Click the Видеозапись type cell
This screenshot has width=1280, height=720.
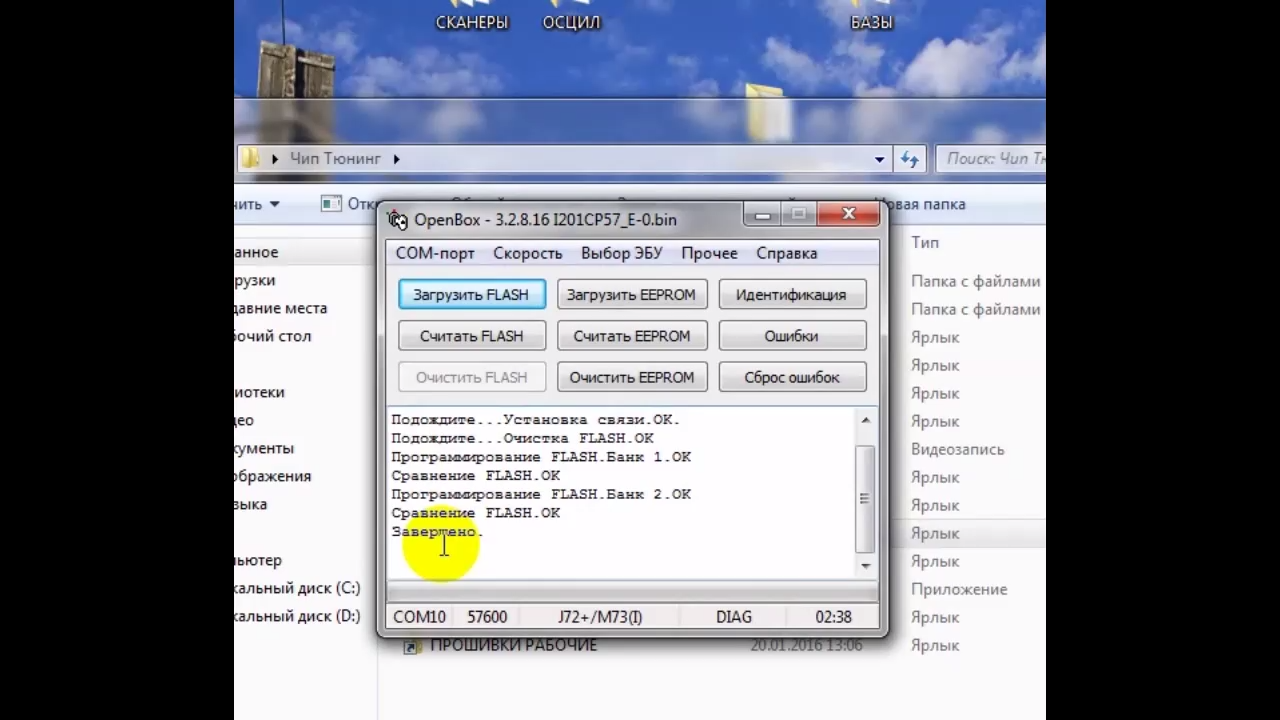[957, 449]
